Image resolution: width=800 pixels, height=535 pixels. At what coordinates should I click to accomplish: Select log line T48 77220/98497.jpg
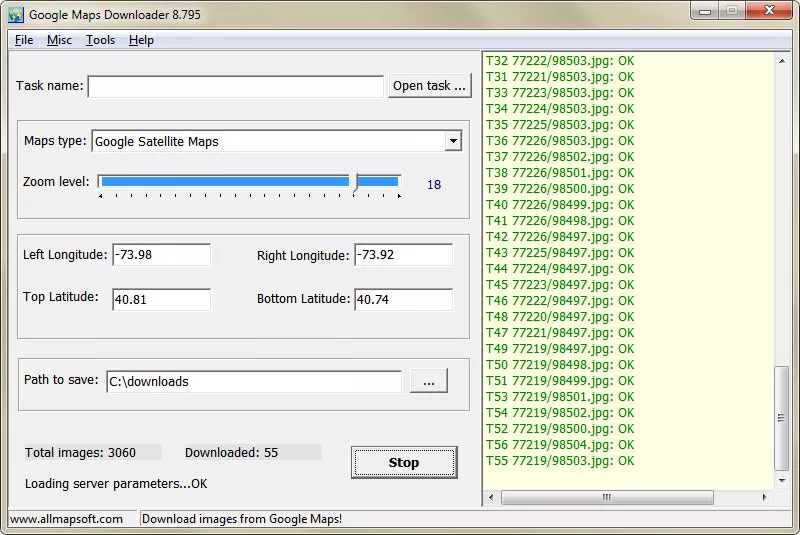pyautogui.click(x=560, y=317)
